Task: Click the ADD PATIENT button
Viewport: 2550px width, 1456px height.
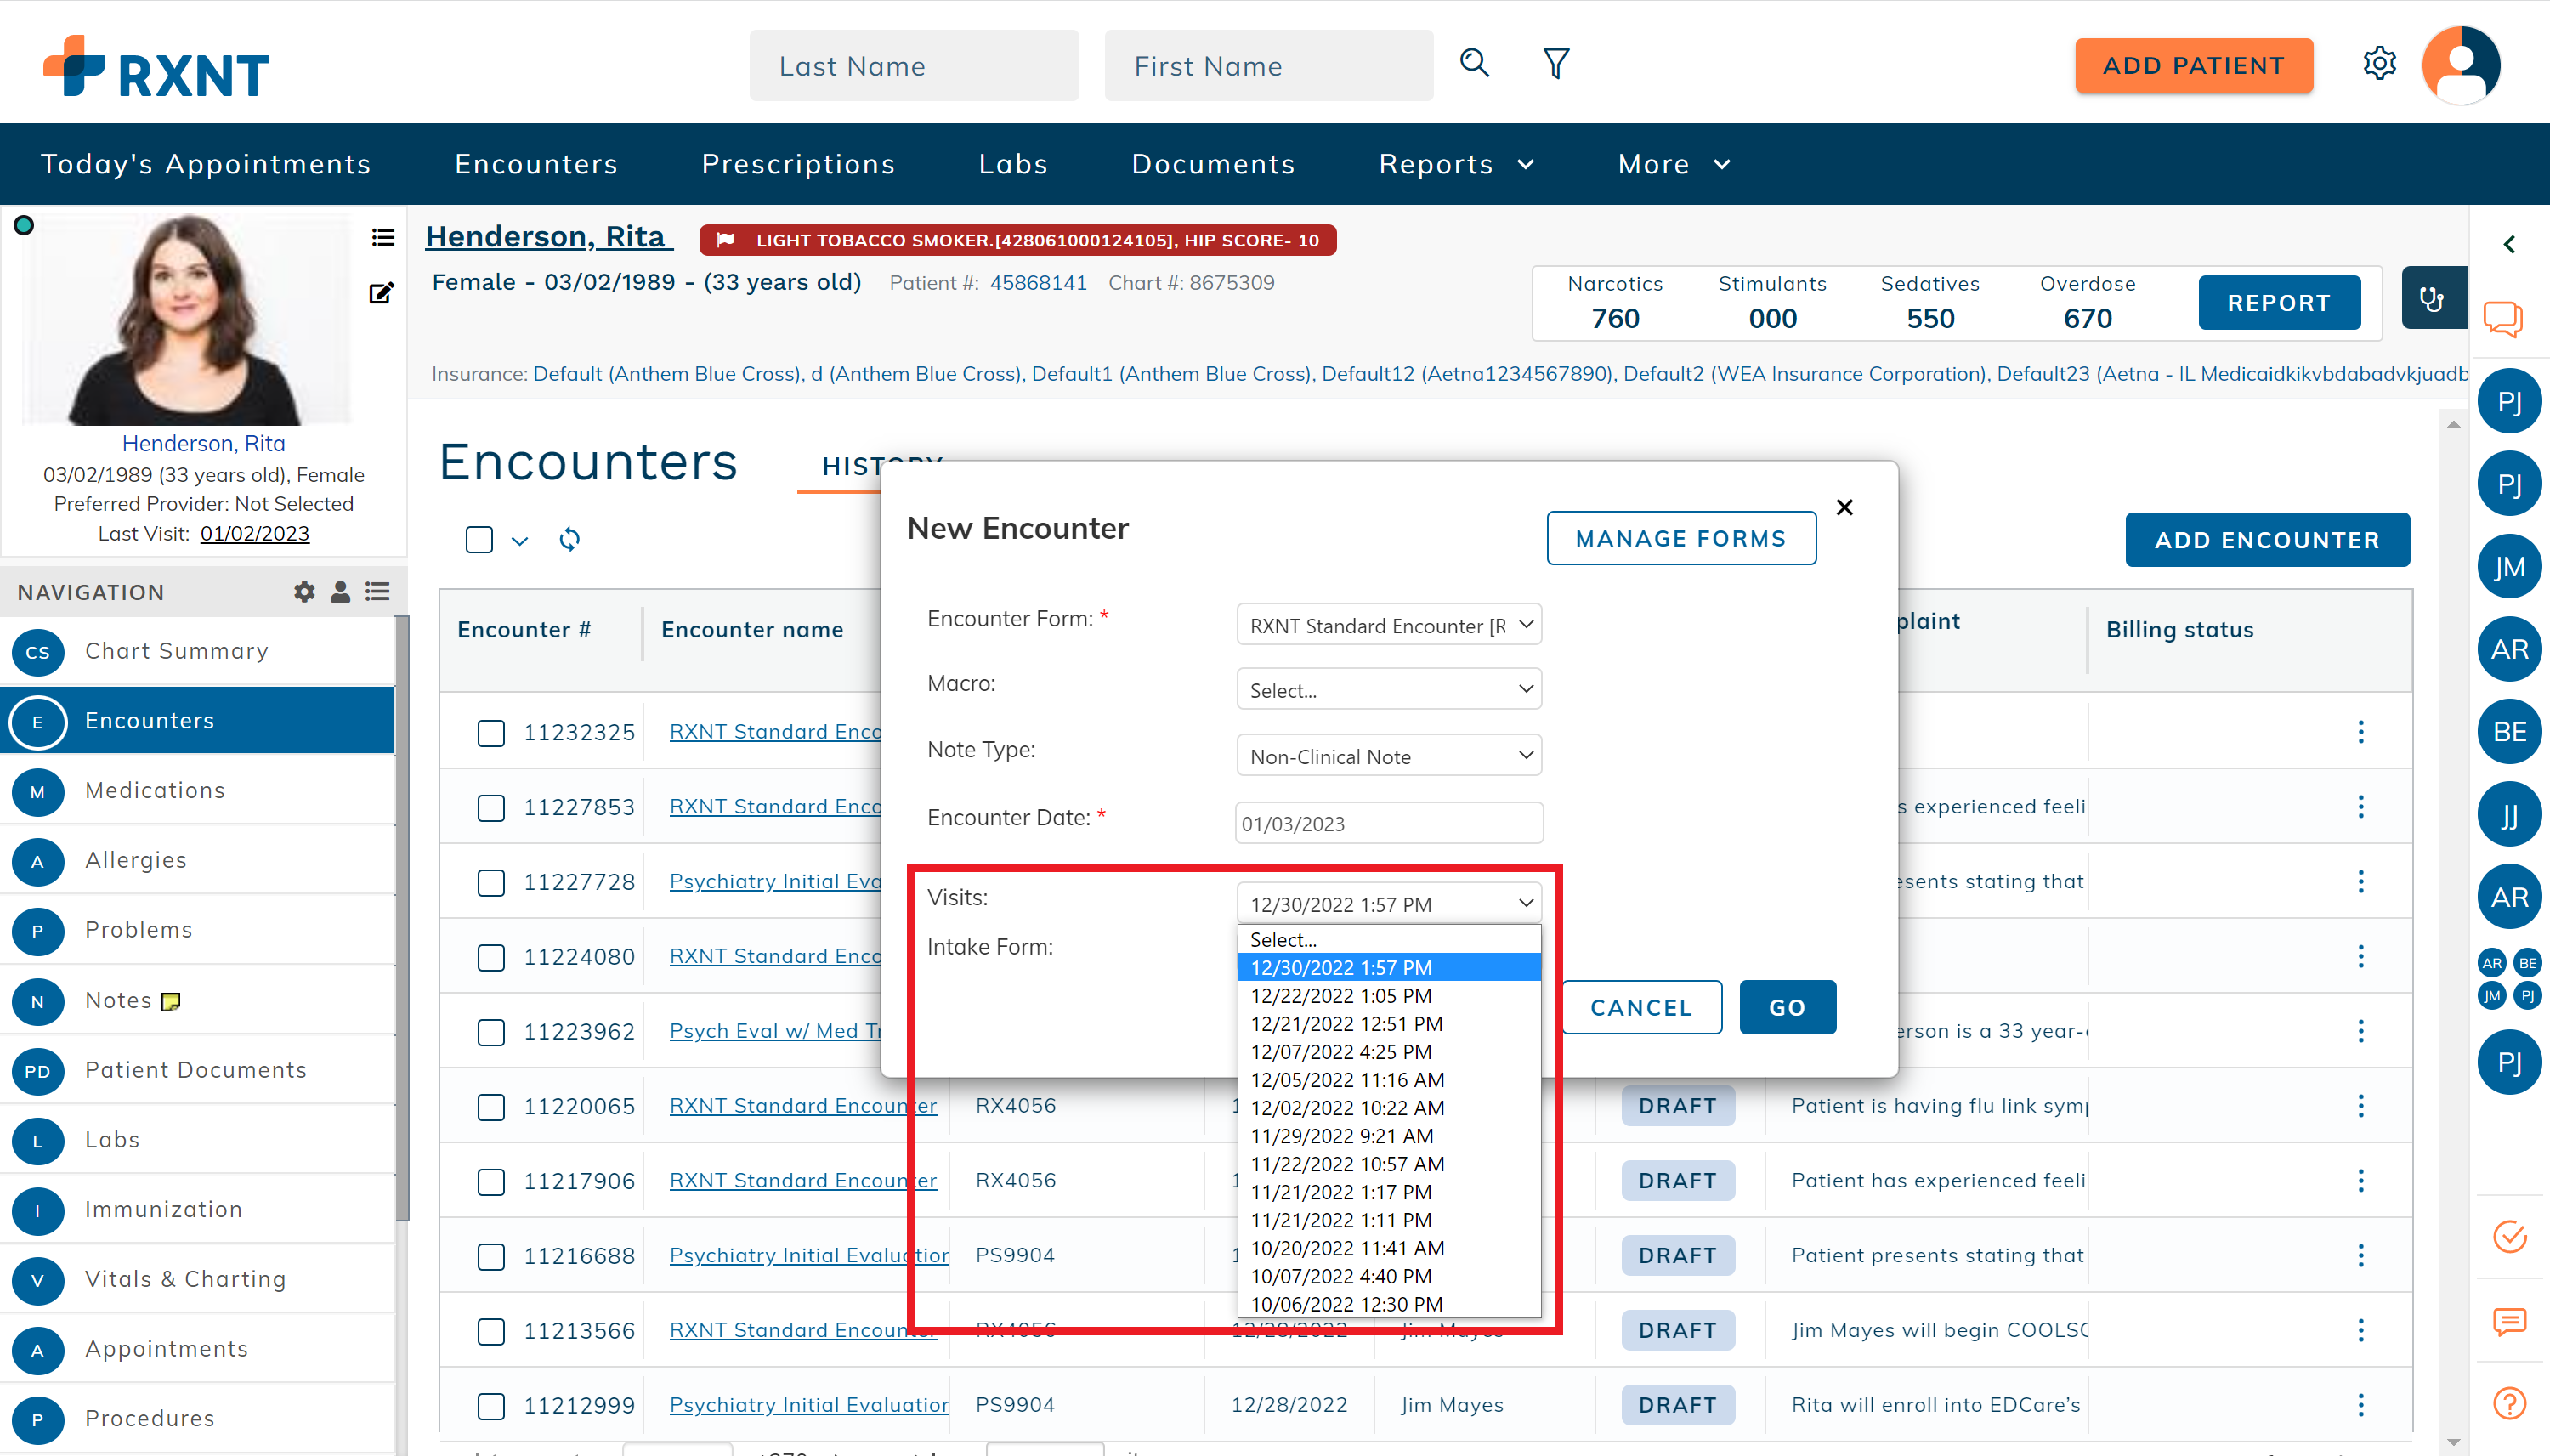Action: (2193, 65)
